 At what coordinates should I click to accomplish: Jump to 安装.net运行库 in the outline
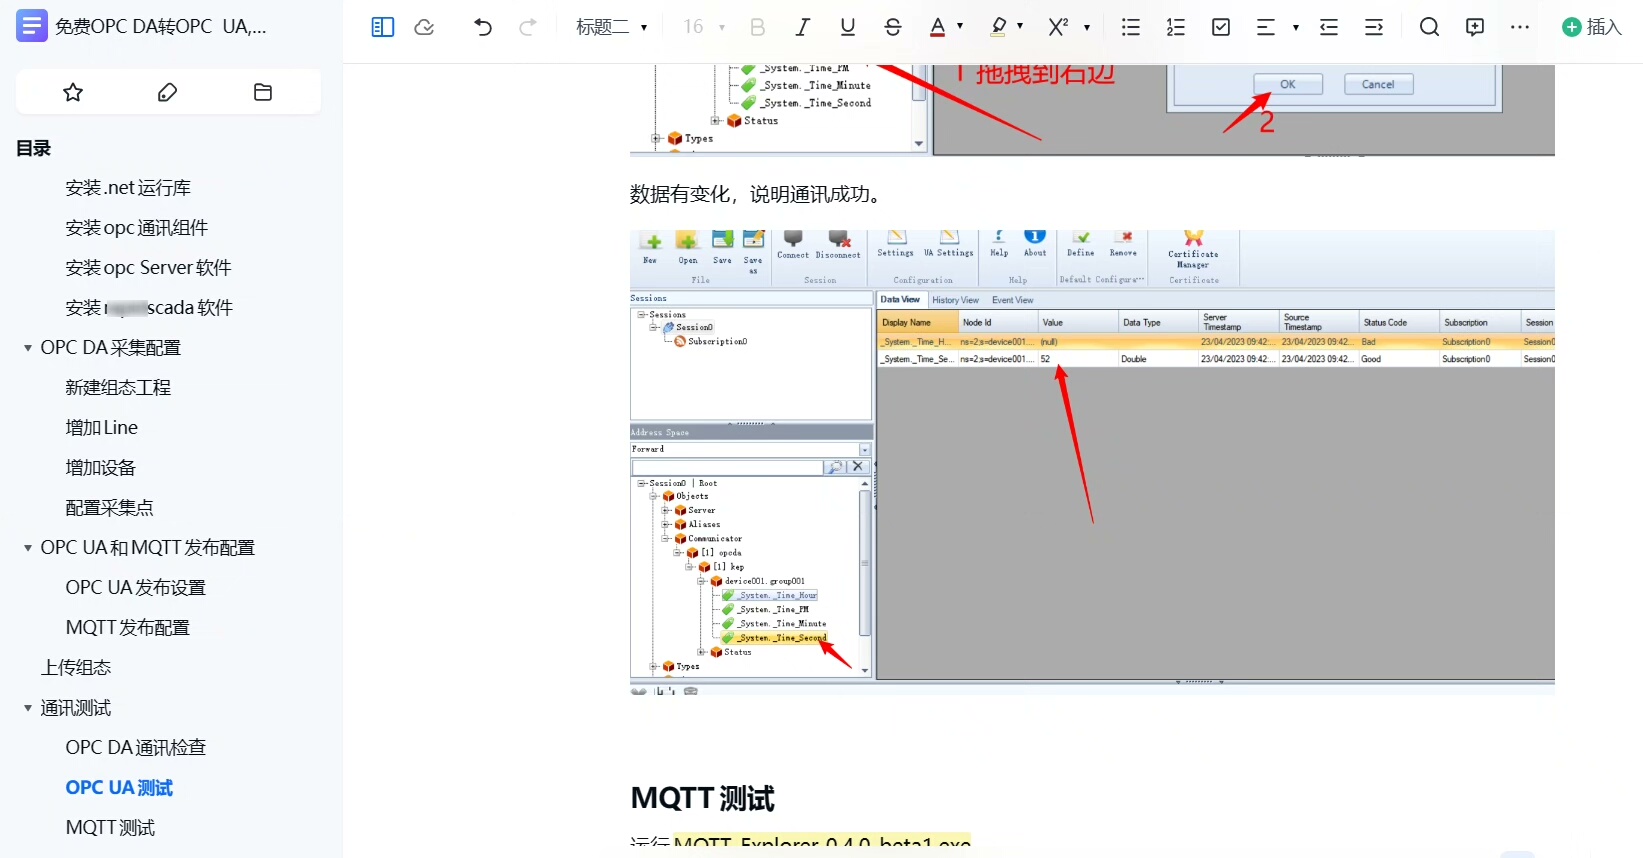pyautogui.click(x=128, y=188)
